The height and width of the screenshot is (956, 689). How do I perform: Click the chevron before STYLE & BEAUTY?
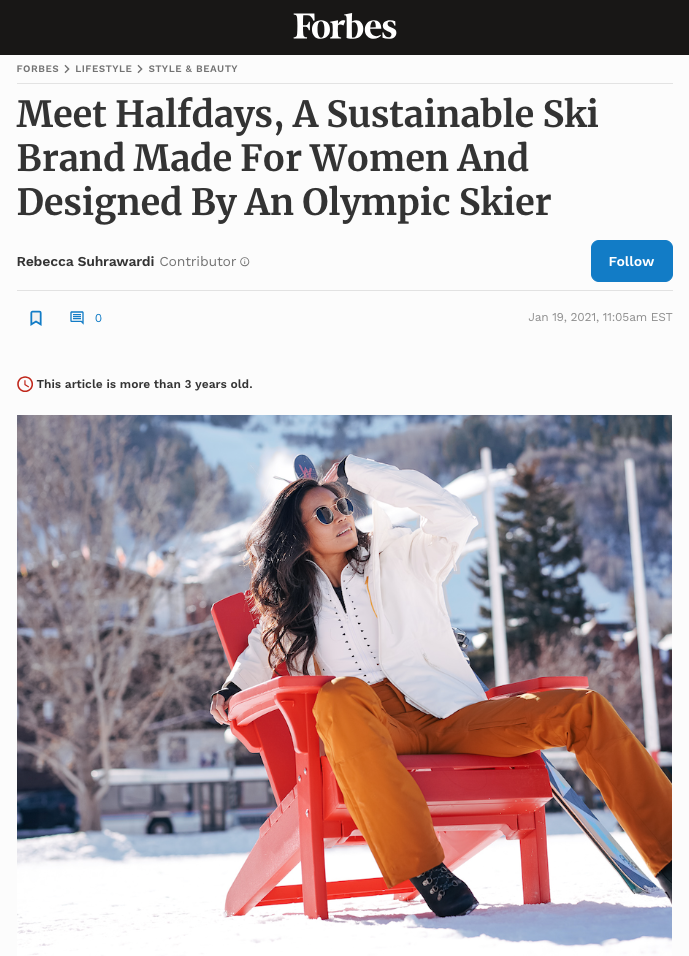140,69
